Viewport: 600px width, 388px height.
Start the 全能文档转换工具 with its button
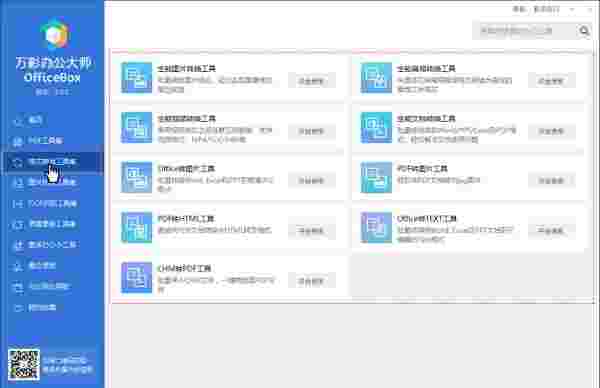tap(551, 131)
